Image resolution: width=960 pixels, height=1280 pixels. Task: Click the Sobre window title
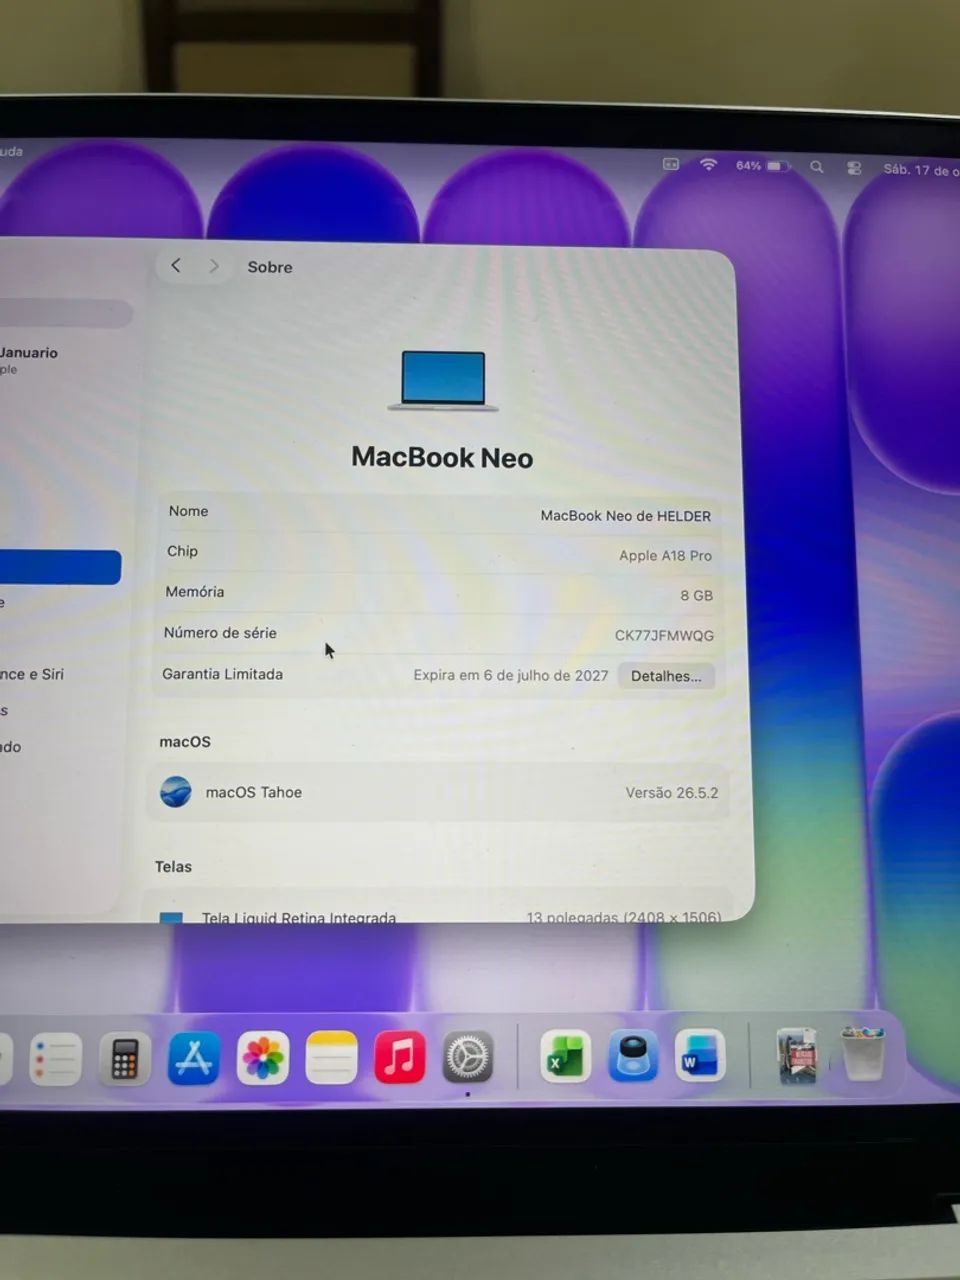270,267
